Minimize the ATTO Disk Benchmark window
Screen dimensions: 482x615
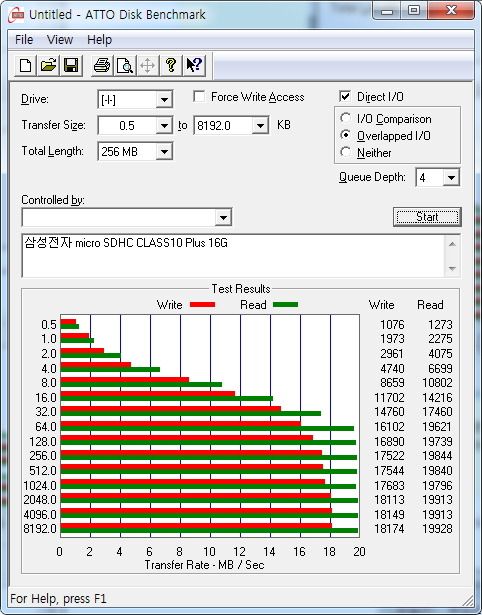click(387, 11)
